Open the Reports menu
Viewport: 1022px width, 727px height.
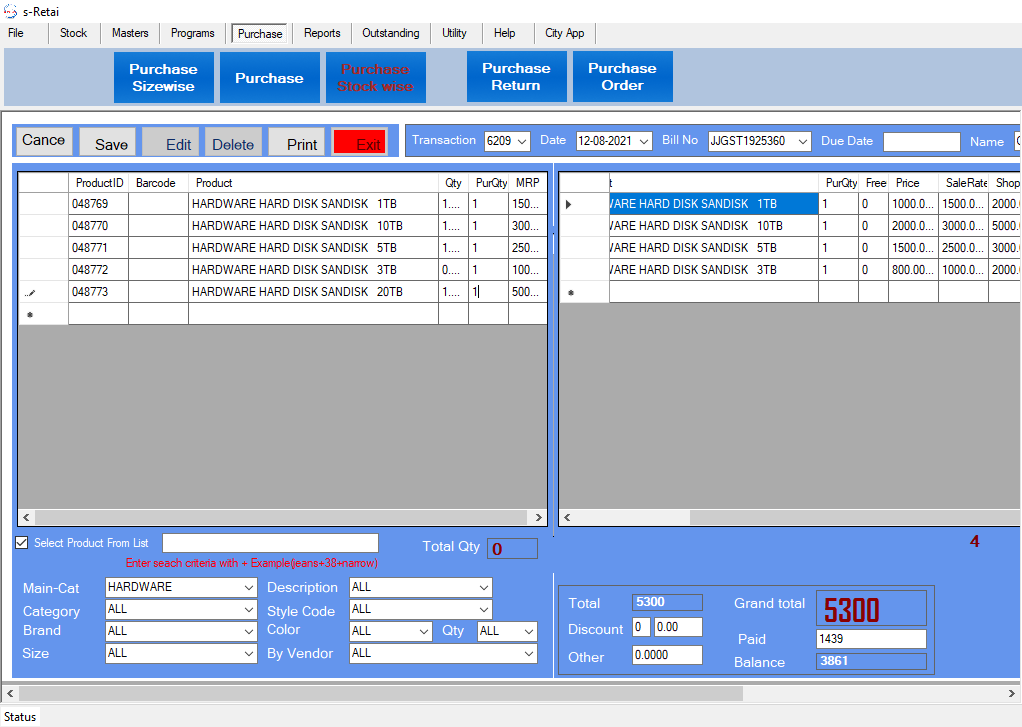[322, 33]
